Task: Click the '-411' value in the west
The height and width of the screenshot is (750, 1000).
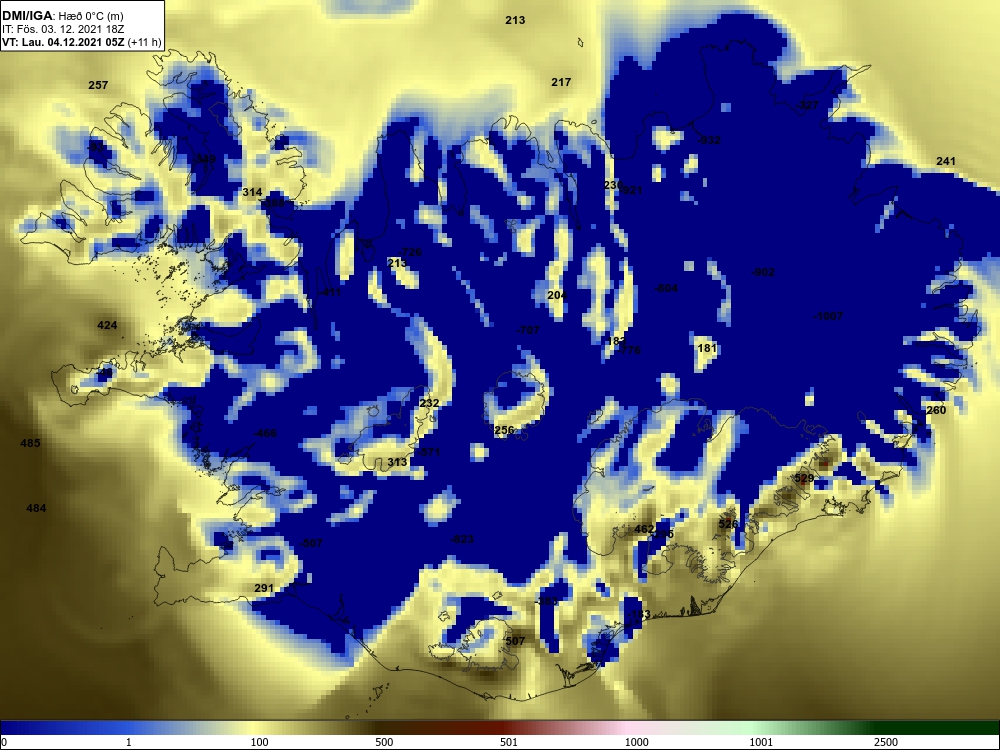Action: point(329,293)
